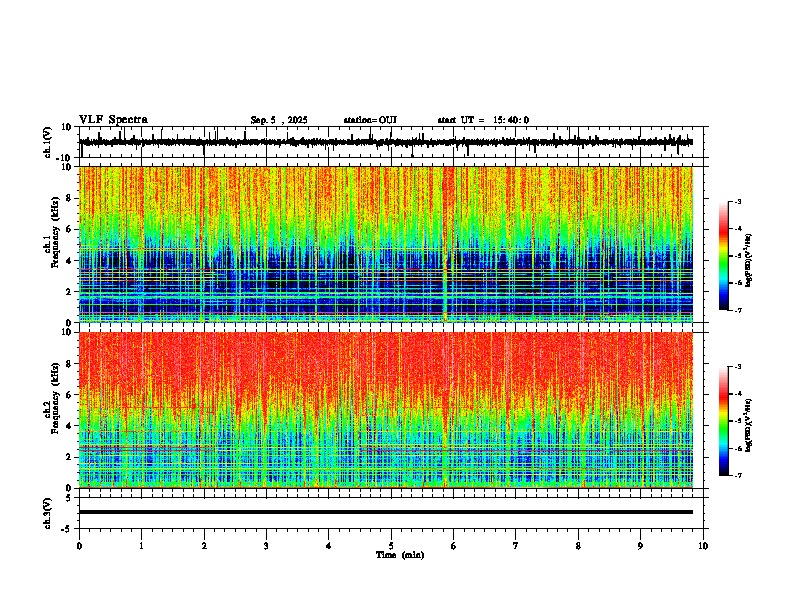Screen dimensions: 792x612
Task: Click time-axis tick label "5"
Action: click(x=391, y=546)
